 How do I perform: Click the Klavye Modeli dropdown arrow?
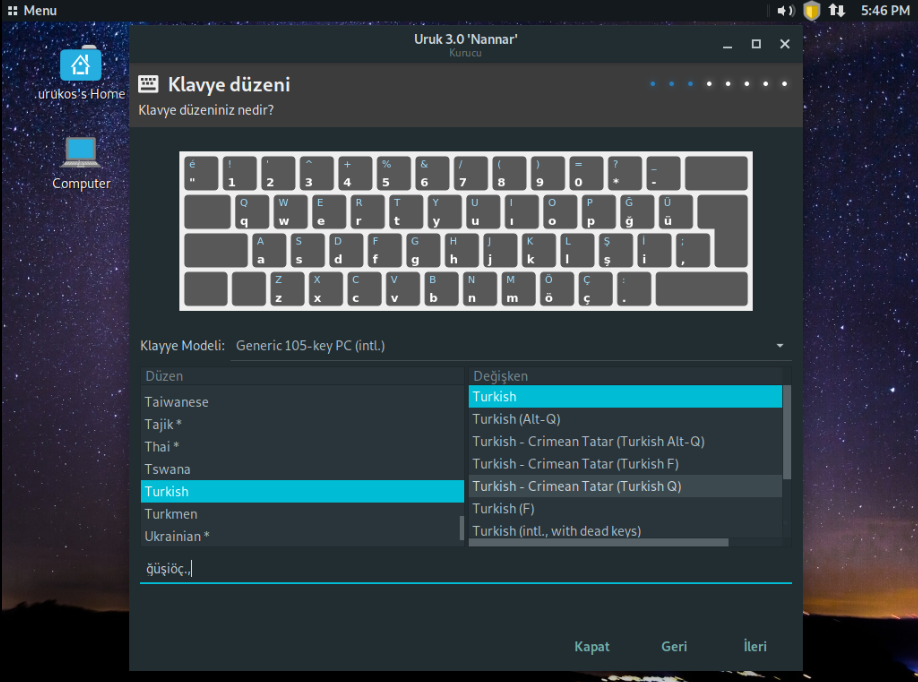point(780,346)
